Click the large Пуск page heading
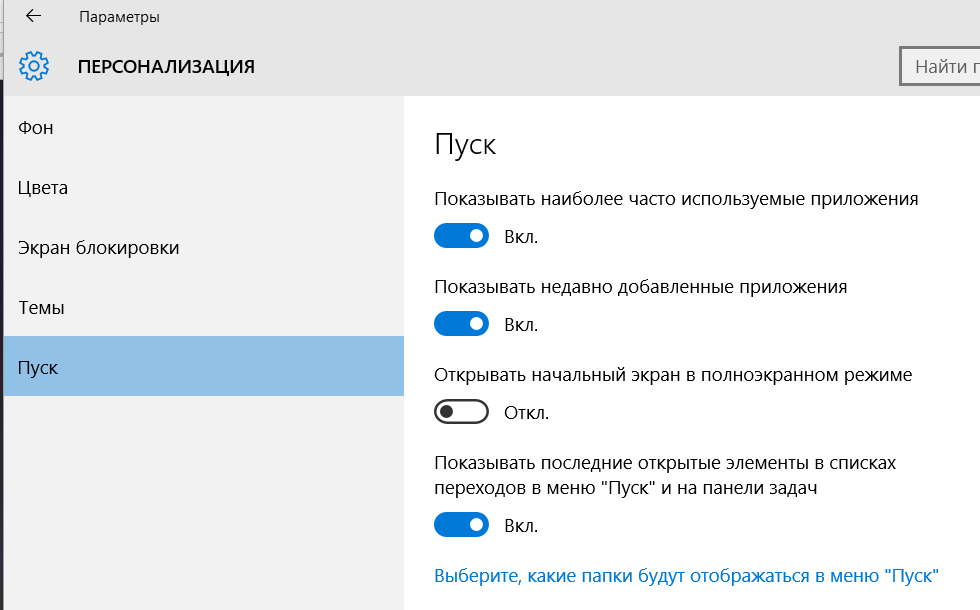This screenshot has height=610, width=980. pos(465,145)
